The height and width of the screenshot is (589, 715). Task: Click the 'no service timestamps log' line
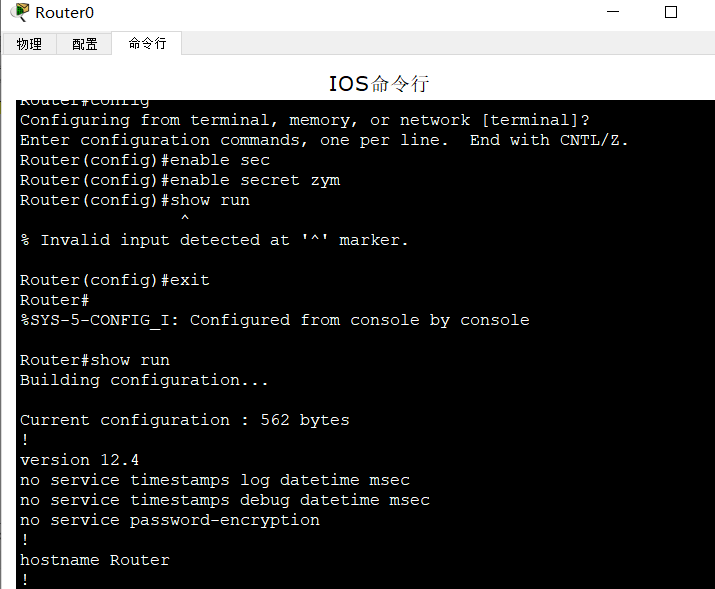(x=215, y=480)
